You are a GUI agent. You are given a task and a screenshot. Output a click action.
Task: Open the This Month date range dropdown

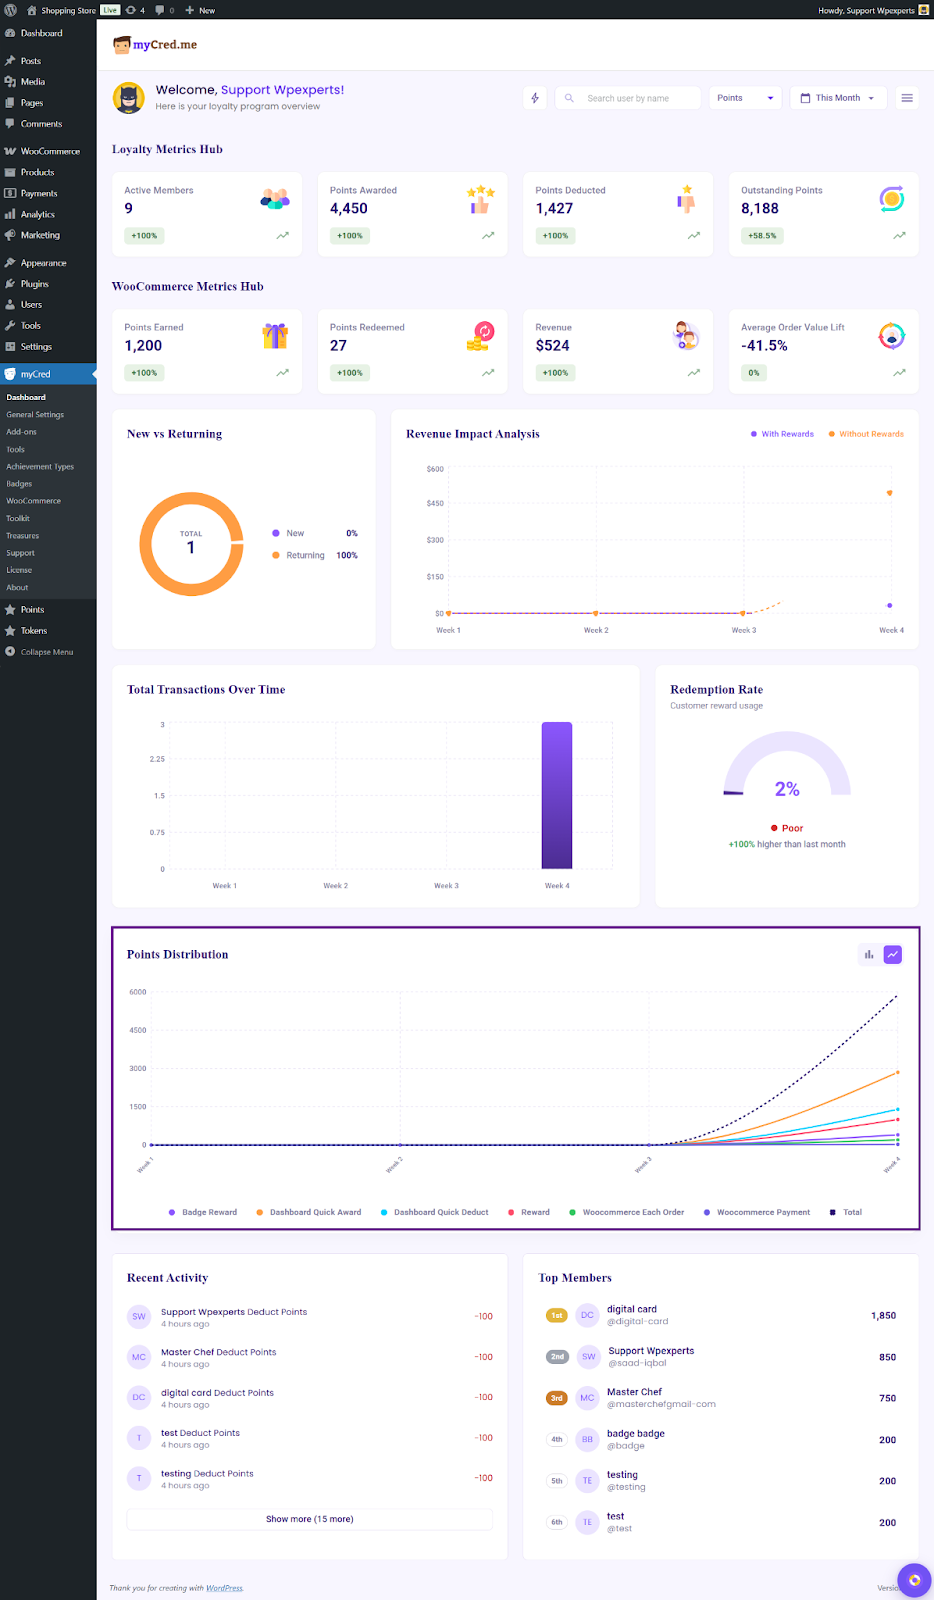(838, 98)
